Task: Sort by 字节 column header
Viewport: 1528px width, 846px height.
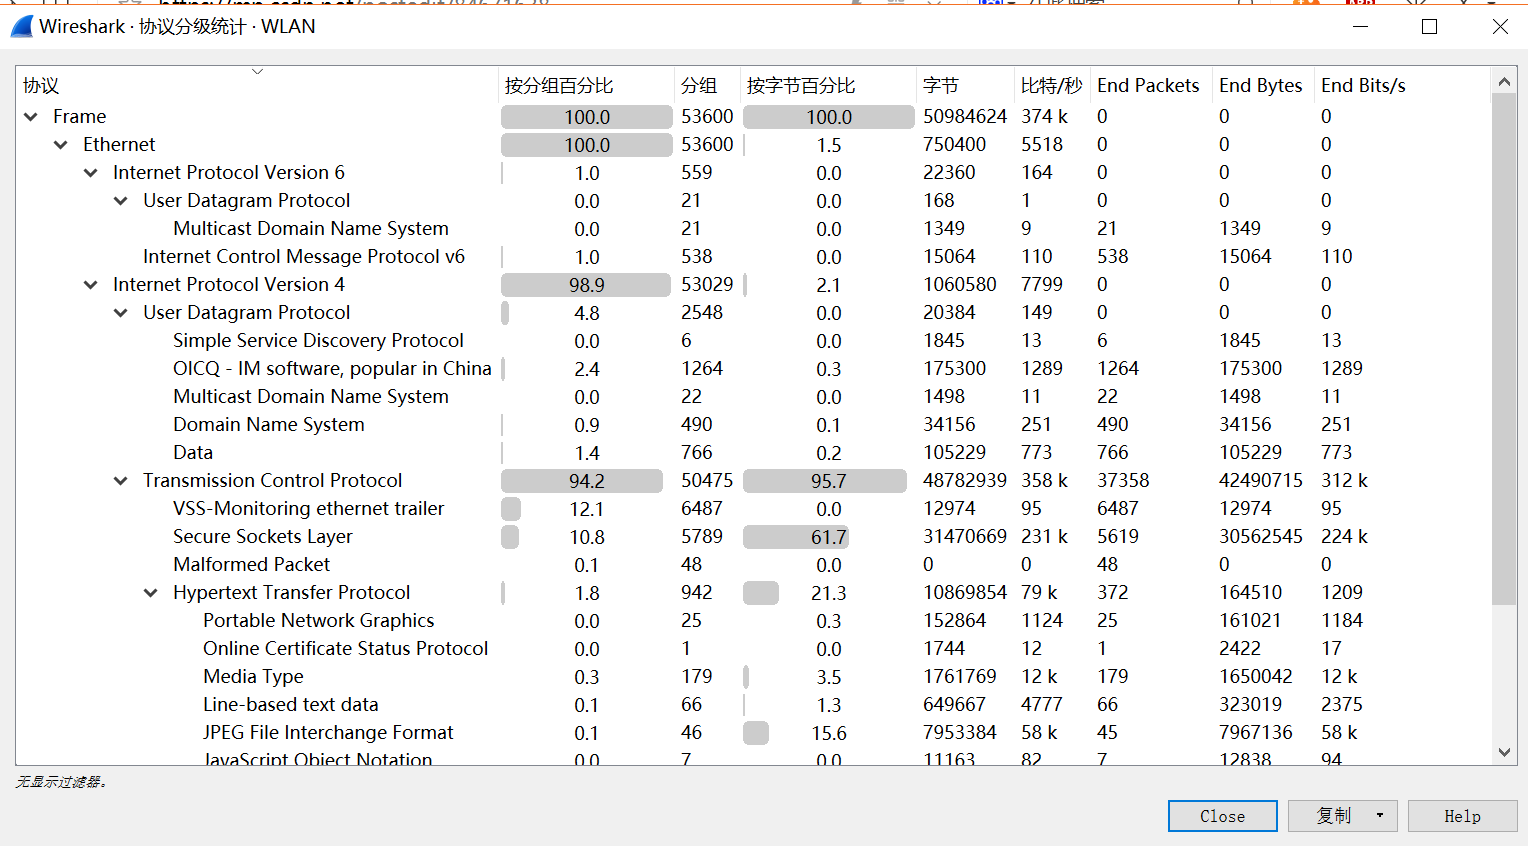Action: (965, 85)
